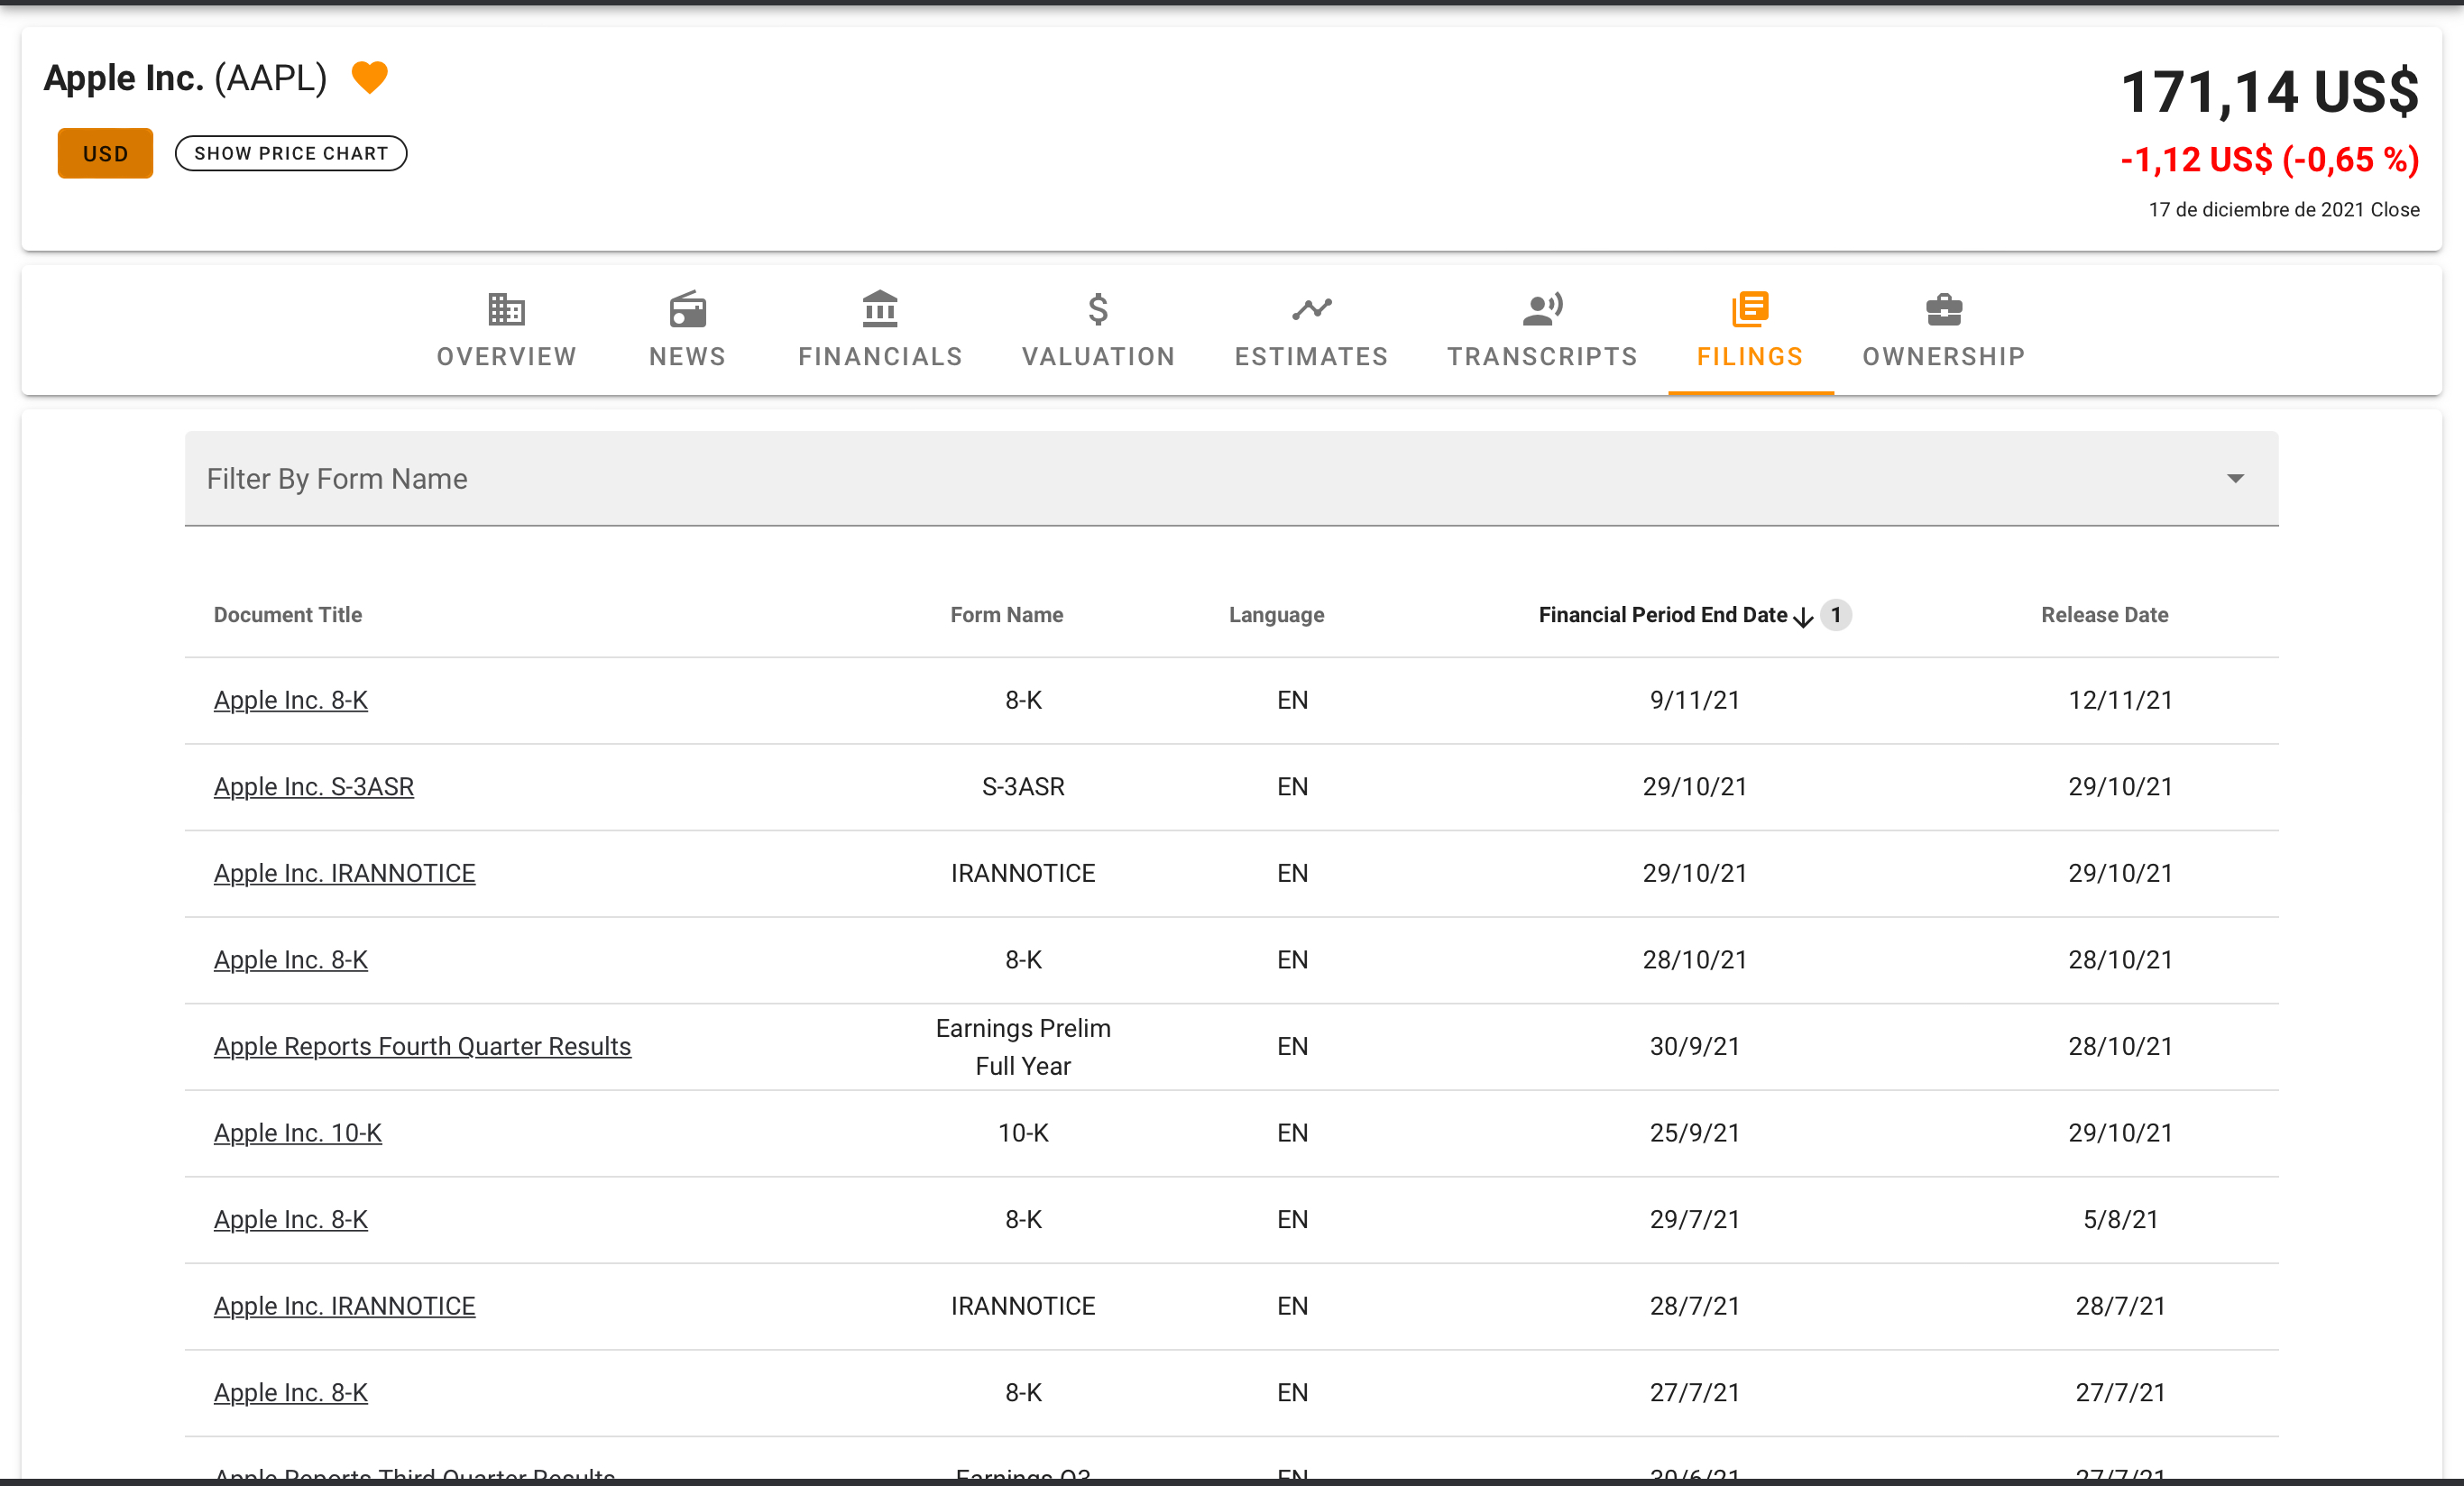Screen dimensions: 2464x1486
Task: Click the 5/8/21 release date
Action: pos(2120,1220)
